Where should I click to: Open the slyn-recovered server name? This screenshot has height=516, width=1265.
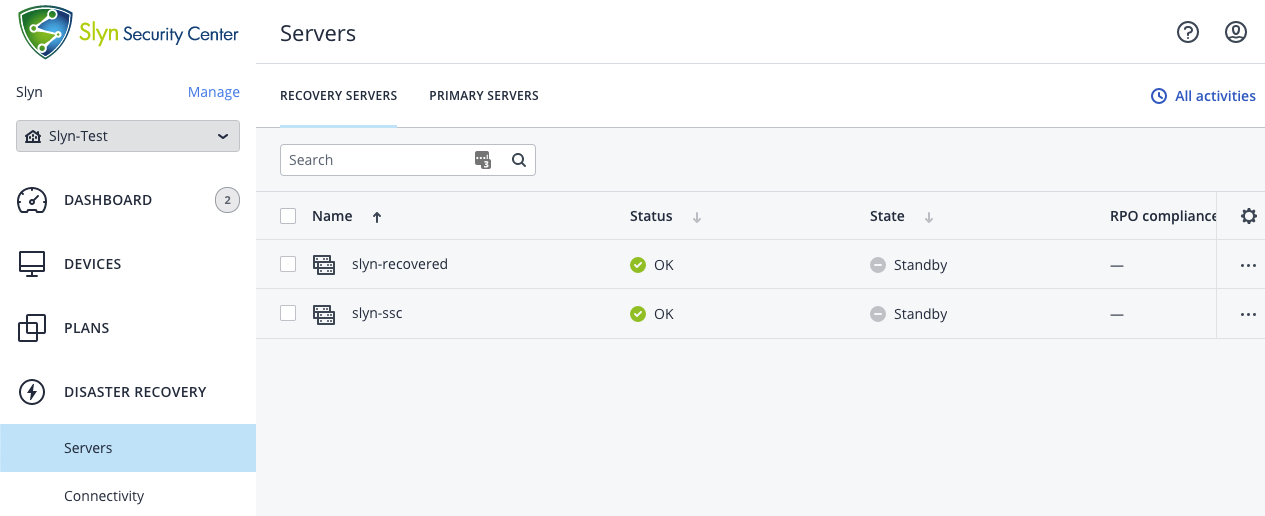tap(400, 264)
